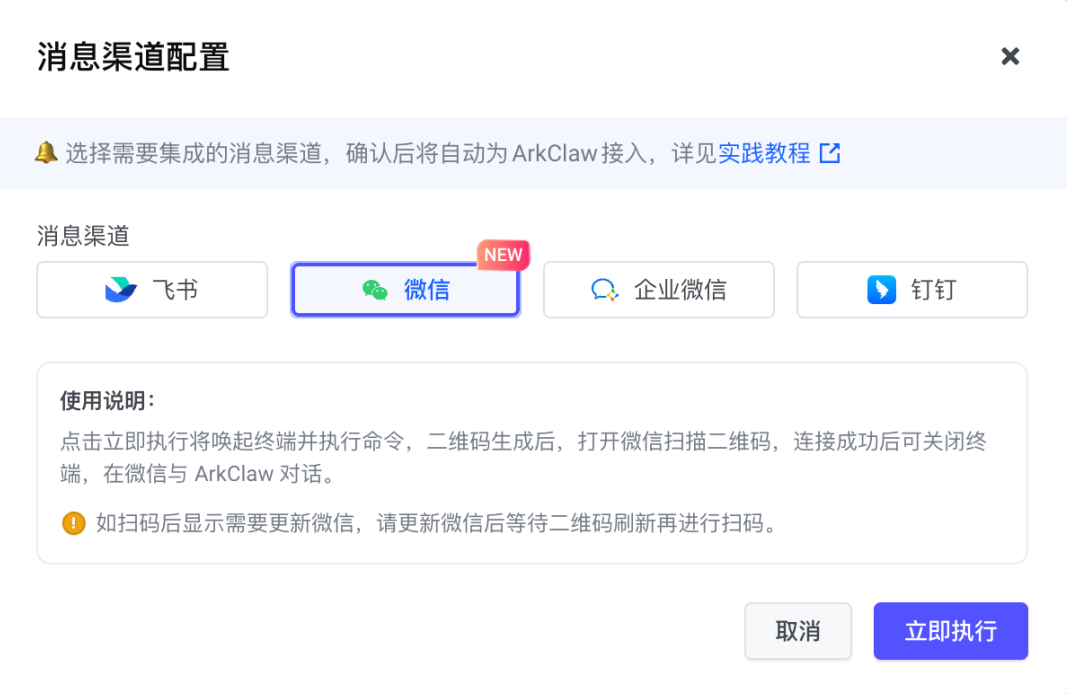Open the 实践教程 tutorial link
The width and height of the screenshot is (1067, 694).
coord(764,153)
